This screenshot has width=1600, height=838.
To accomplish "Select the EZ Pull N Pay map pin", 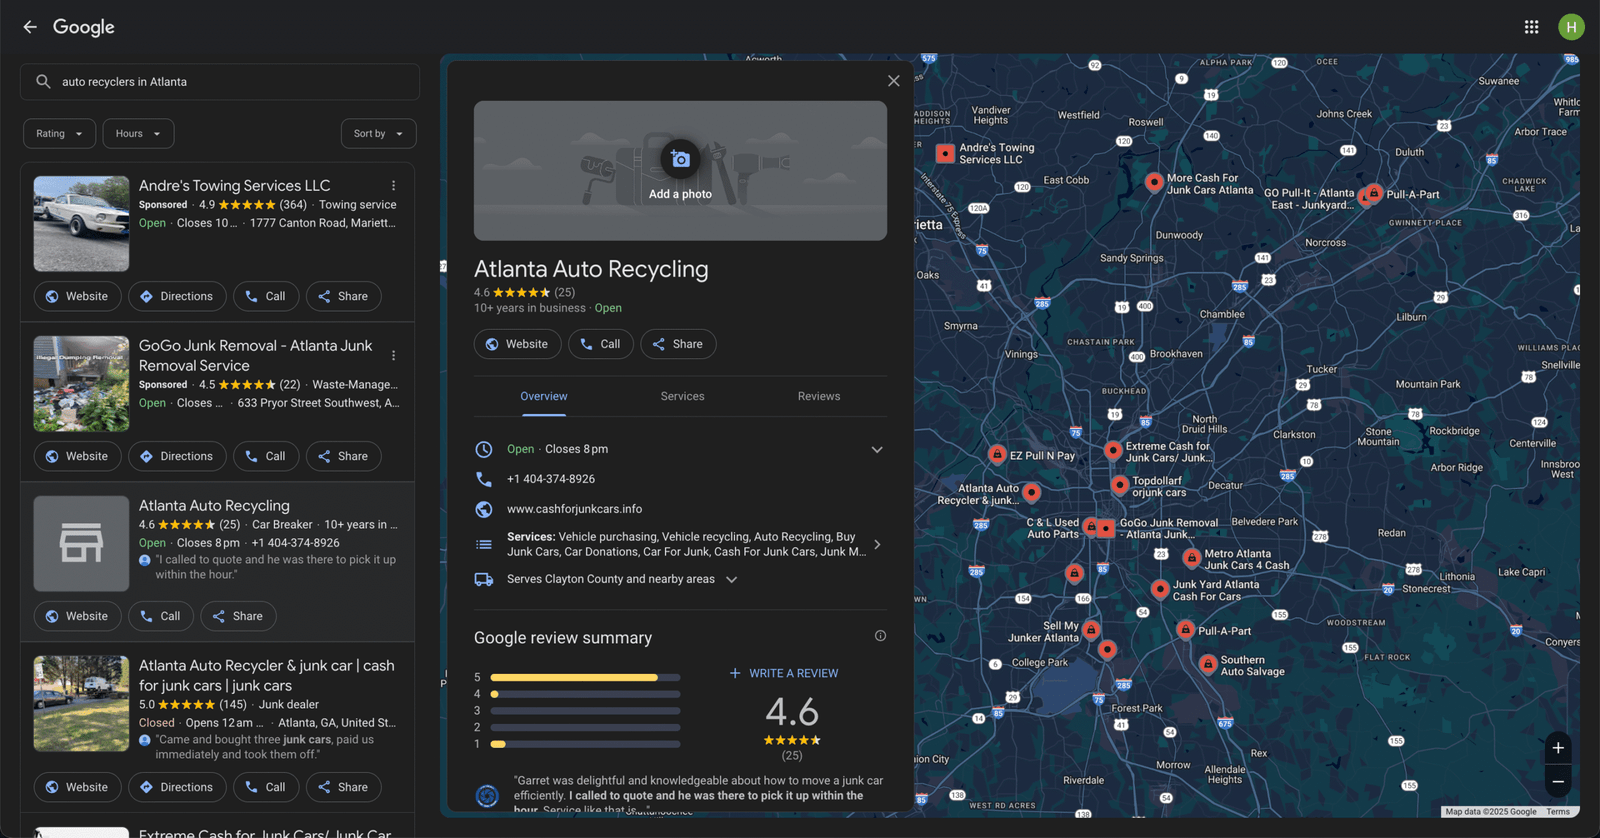I will point(997,454).
